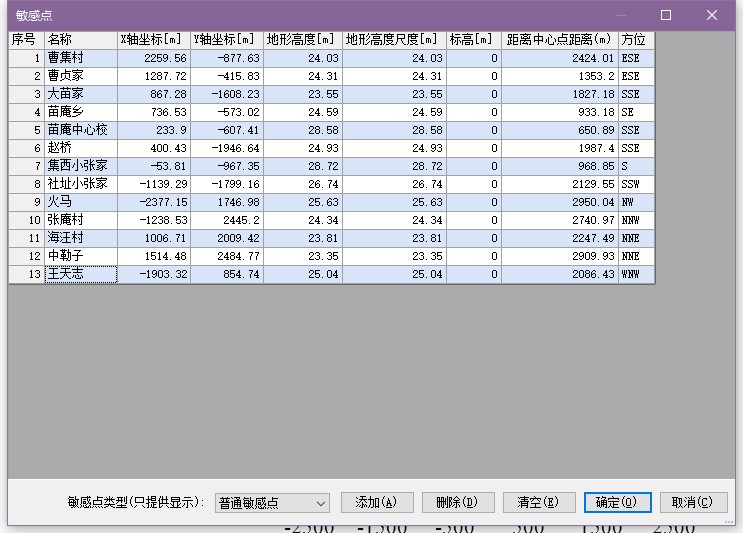Click the 火马 row direction cell NW
This screenshot has width=743, height=533.
coord(635,202)
